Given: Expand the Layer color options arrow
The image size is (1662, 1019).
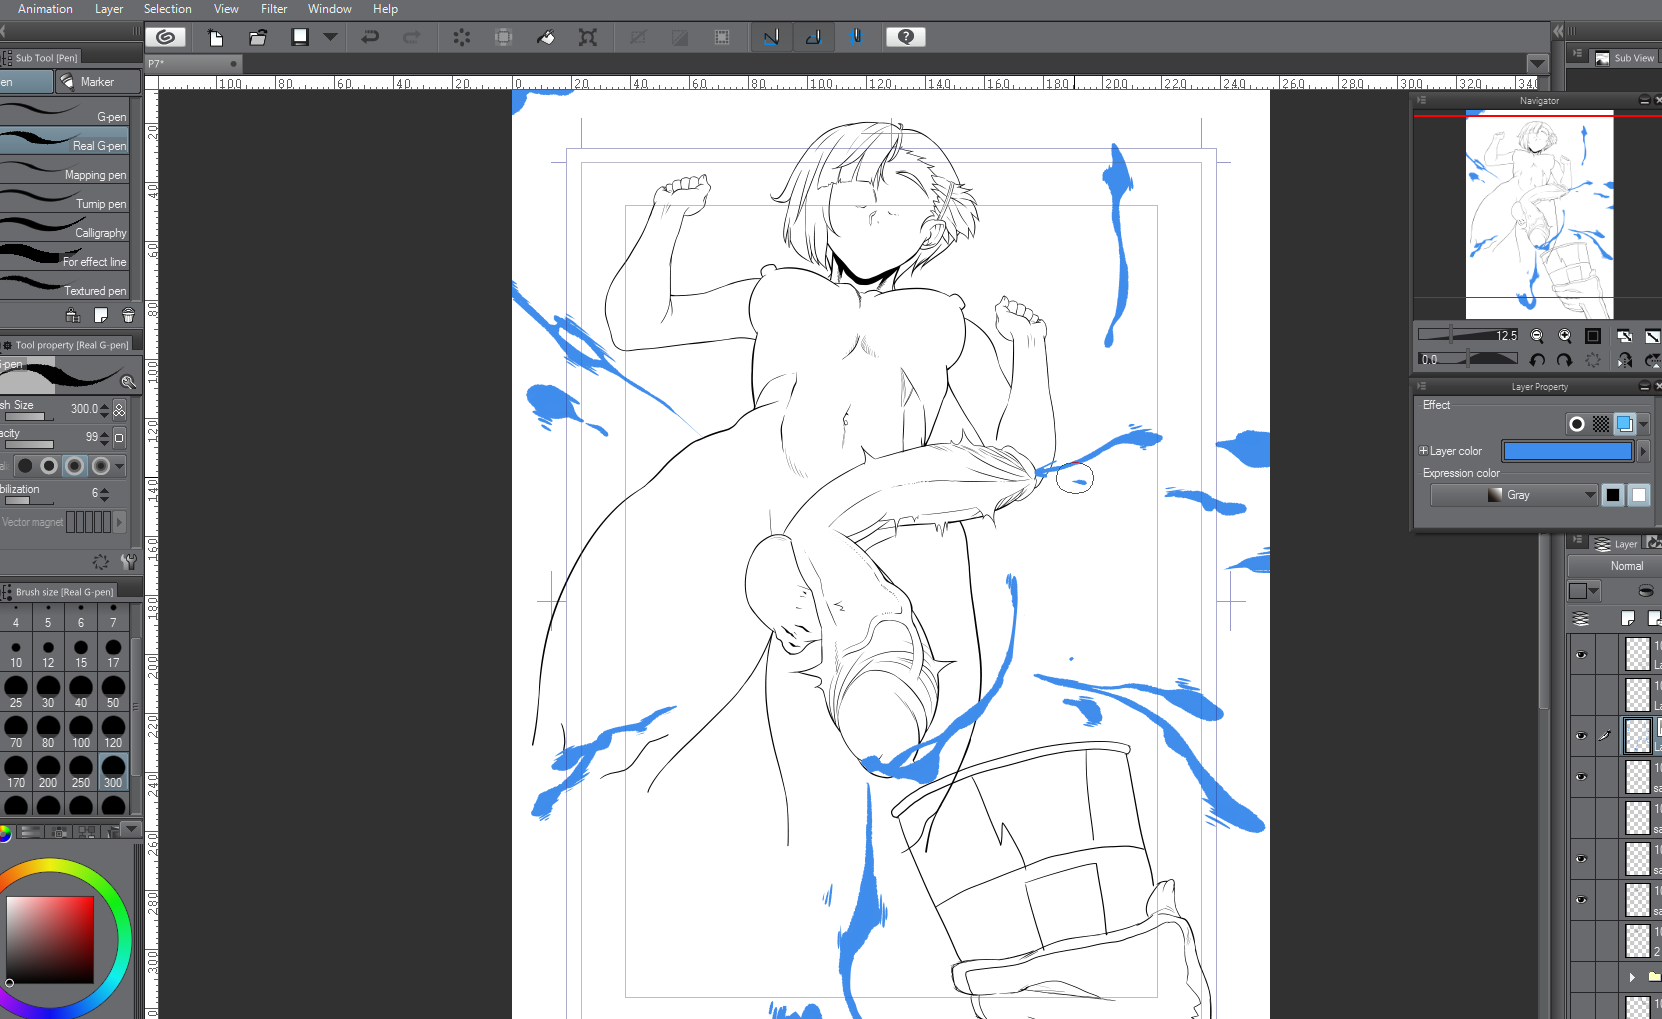Looking at the screenshot, I should pos(1642,451).
